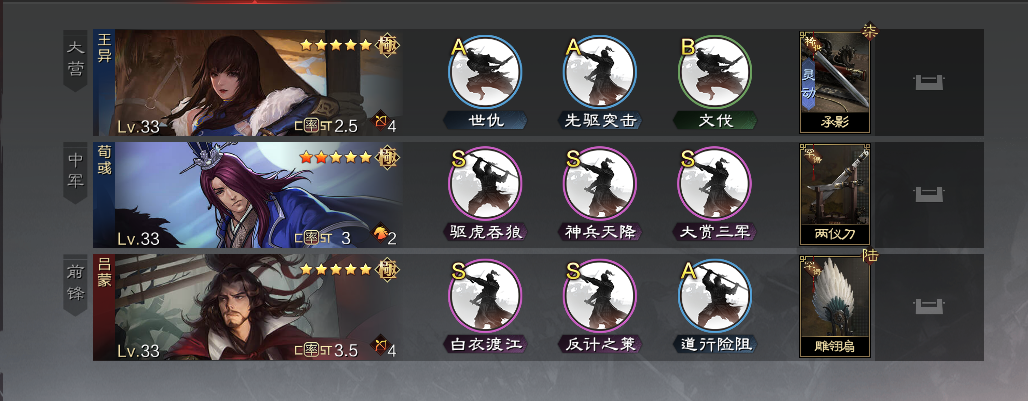This screenshot has height=401, width=1028.
Task: Click the empty equipment slot beside 承影
Action: (930, 83)
